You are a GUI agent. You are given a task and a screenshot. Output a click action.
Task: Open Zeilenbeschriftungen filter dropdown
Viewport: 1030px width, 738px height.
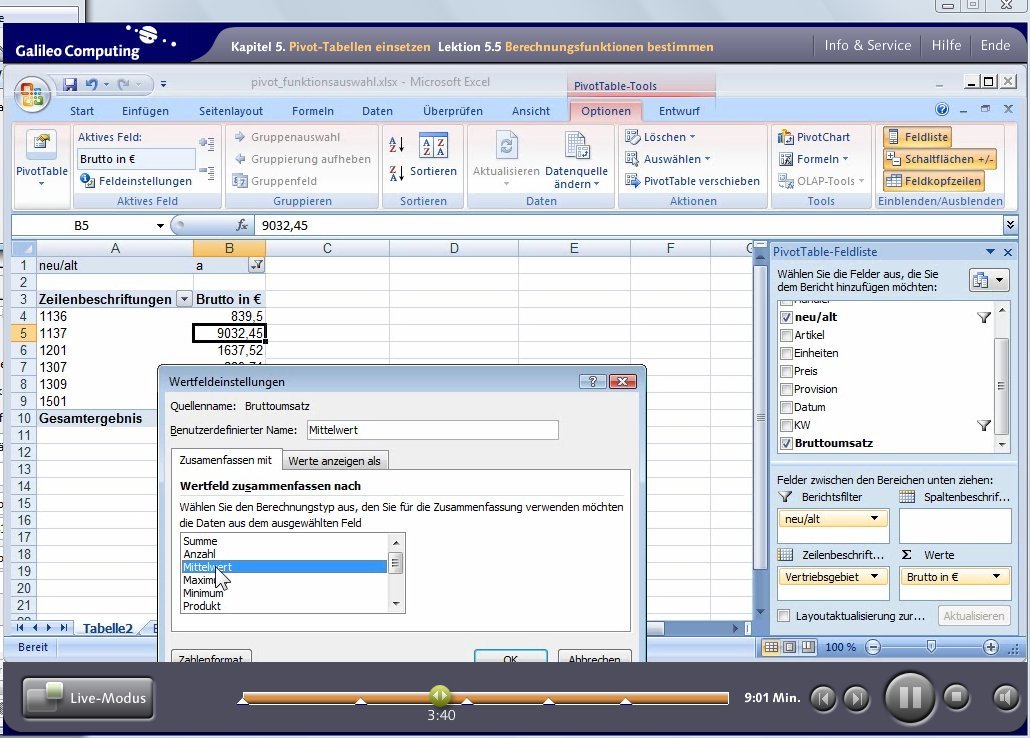(x=184, y=300)
